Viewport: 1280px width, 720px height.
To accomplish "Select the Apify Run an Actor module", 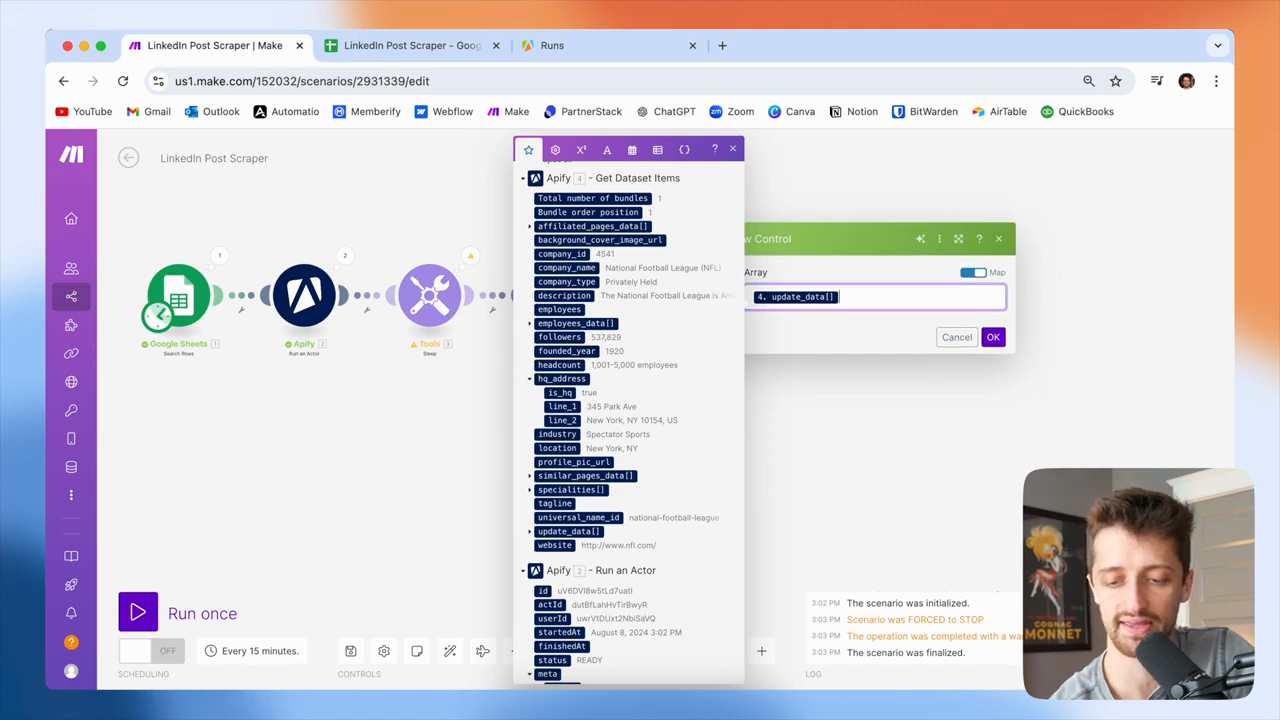I will (304, 295).
